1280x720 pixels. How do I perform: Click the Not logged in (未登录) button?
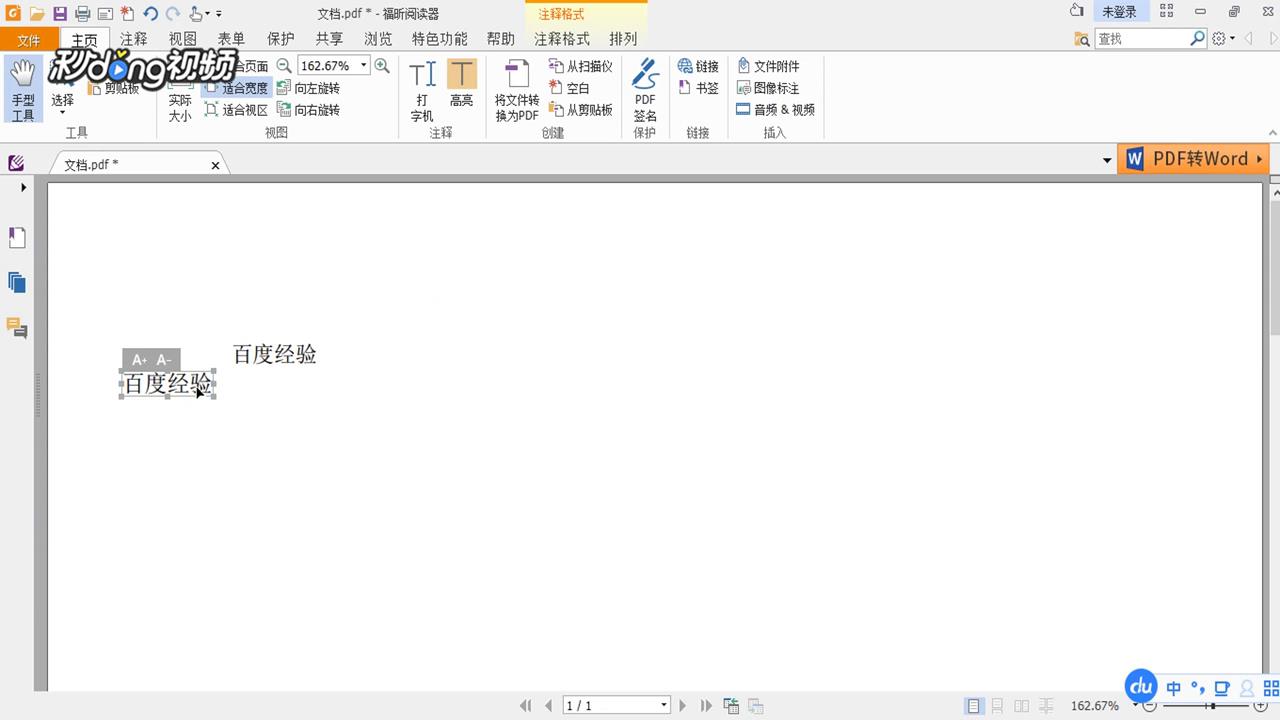coord(1120,12)
